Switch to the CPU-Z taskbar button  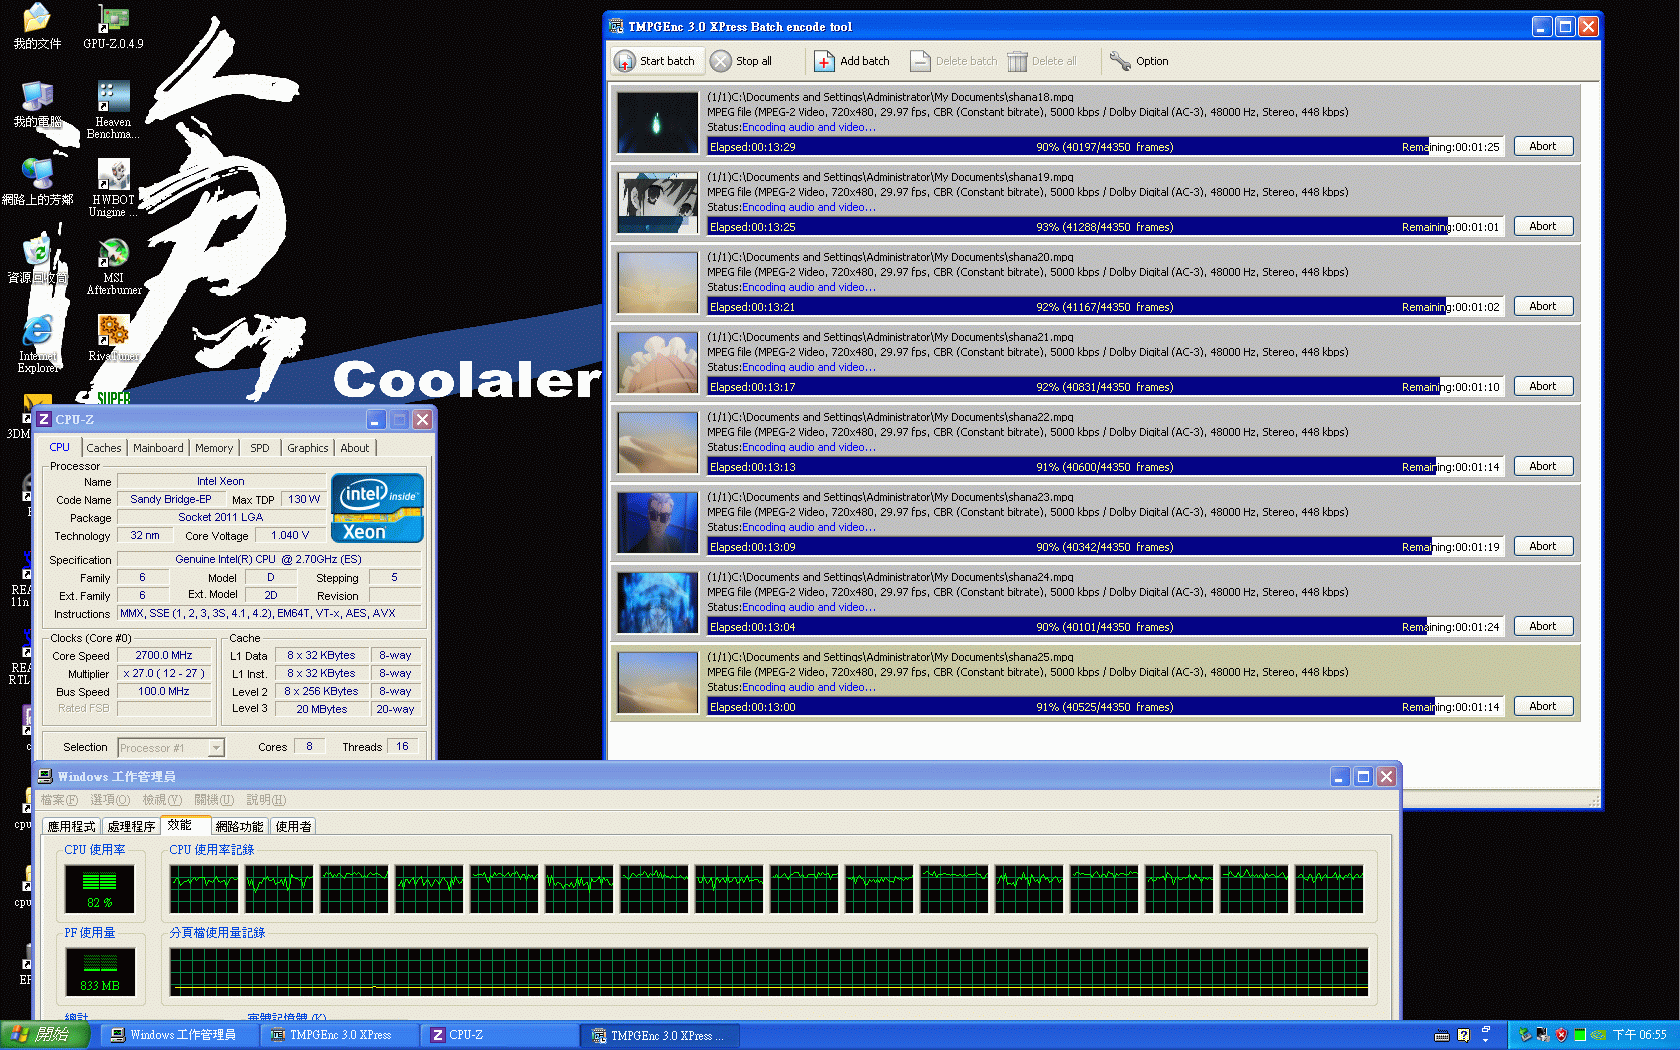click(500, 1035)
